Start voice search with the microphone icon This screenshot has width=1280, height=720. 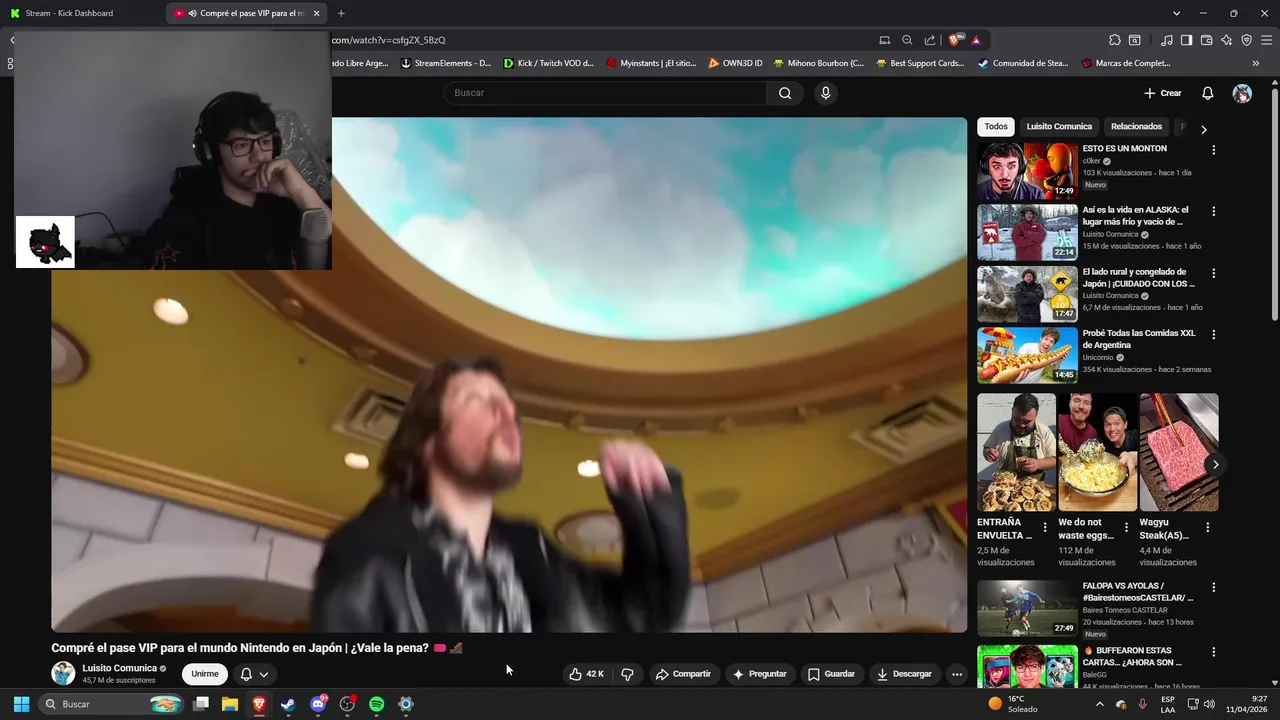pyautogui.click(x=825, y=93)
